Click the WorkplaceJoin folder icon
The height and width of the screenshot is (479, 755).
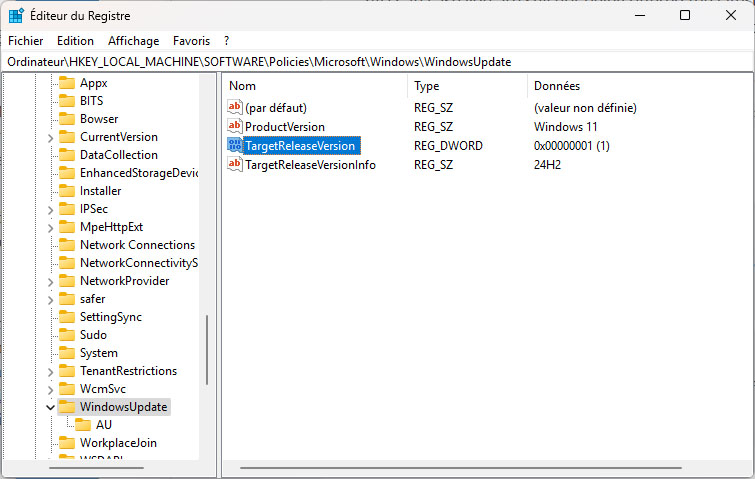tap(67, 443)
